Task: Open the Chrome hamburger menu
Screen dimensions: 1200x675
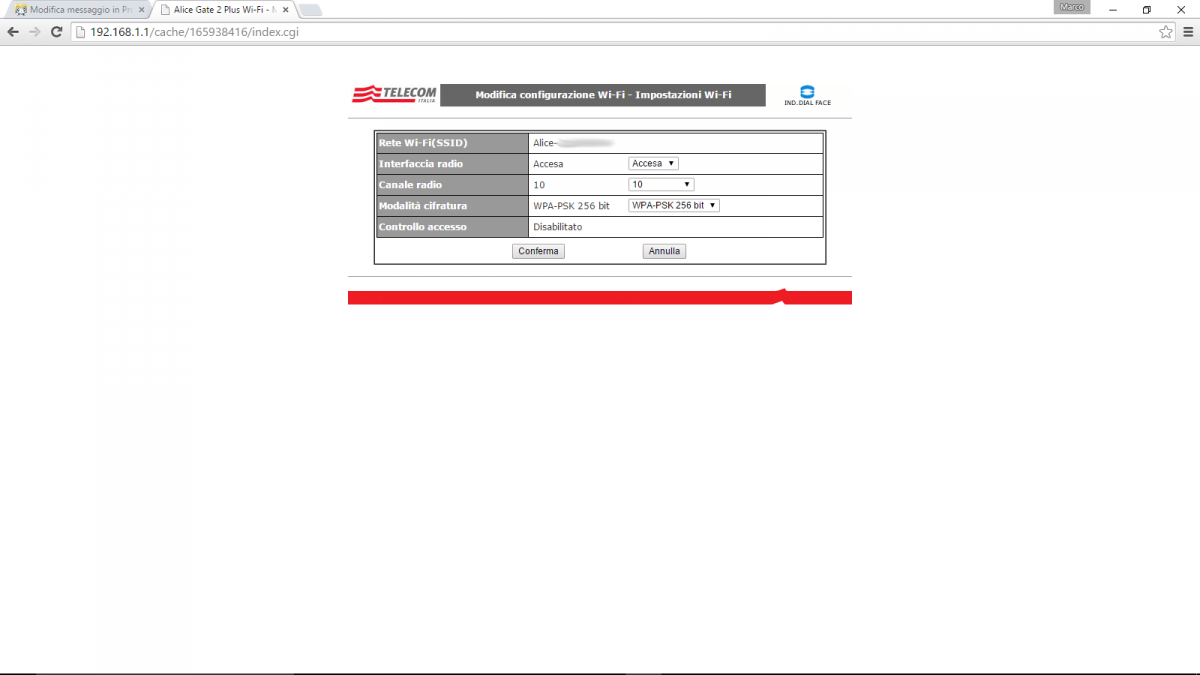Action: (x=1186, y=32)
